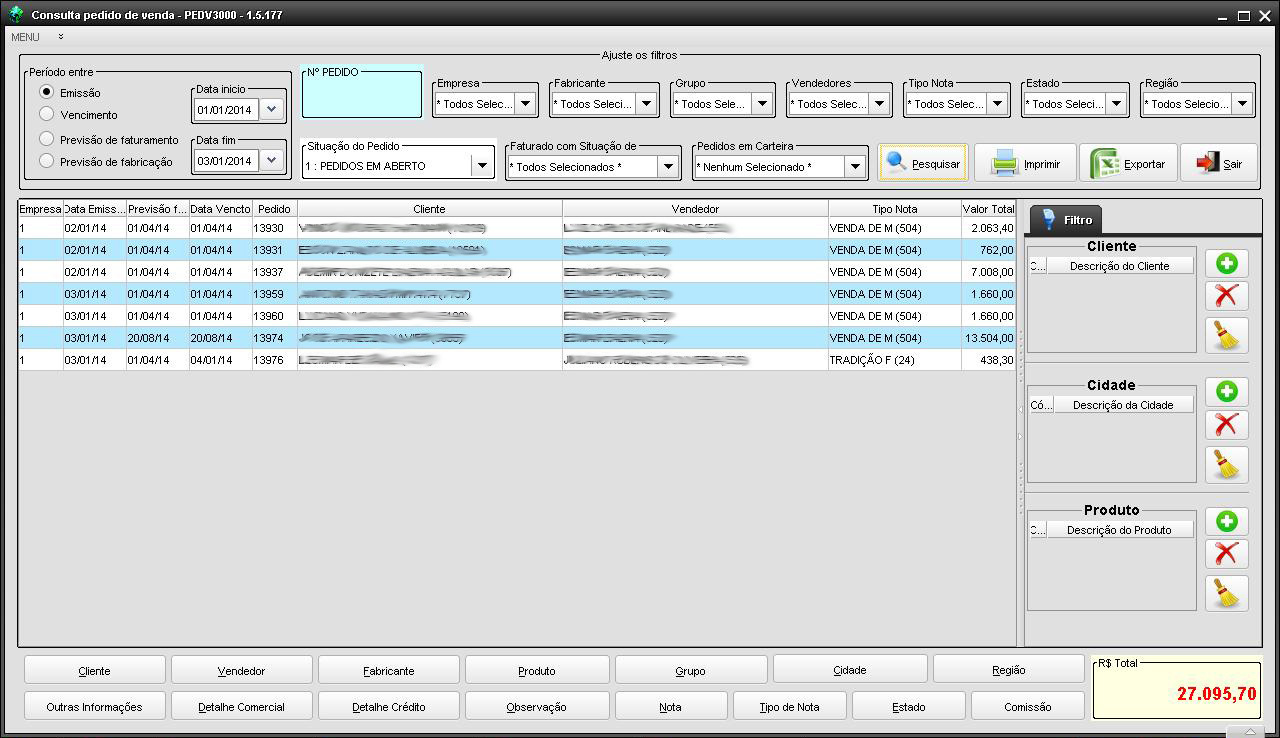The image size is (1280, 738).
Task: Select order row 13930
Action: pos(517,228)
